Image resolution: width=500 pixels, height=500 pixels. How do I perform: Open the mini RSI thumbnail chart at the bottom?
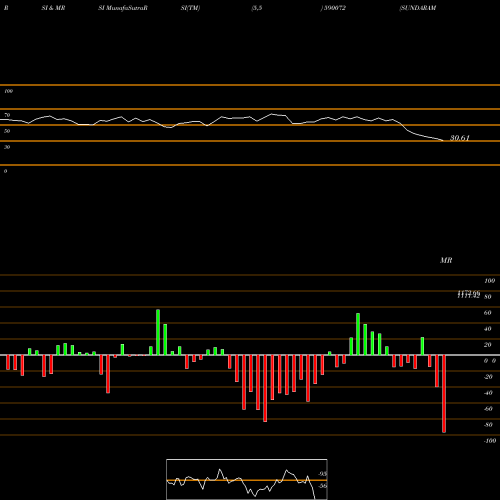247,479
